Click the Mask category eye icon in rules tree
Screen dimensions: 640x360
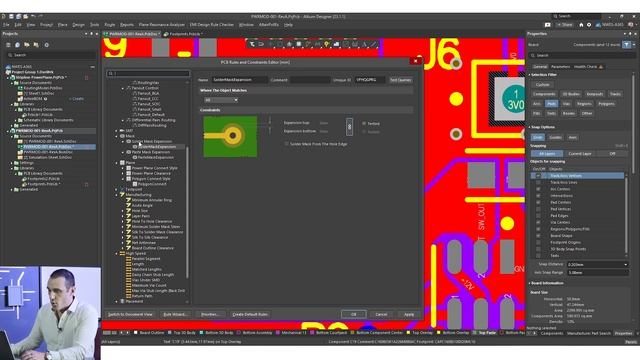pos(122,136)
